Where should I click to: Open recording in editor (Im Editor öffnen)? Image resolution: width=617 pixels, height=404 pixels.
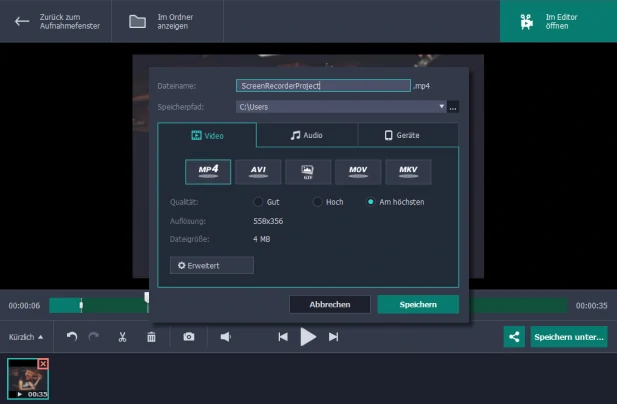558,21
